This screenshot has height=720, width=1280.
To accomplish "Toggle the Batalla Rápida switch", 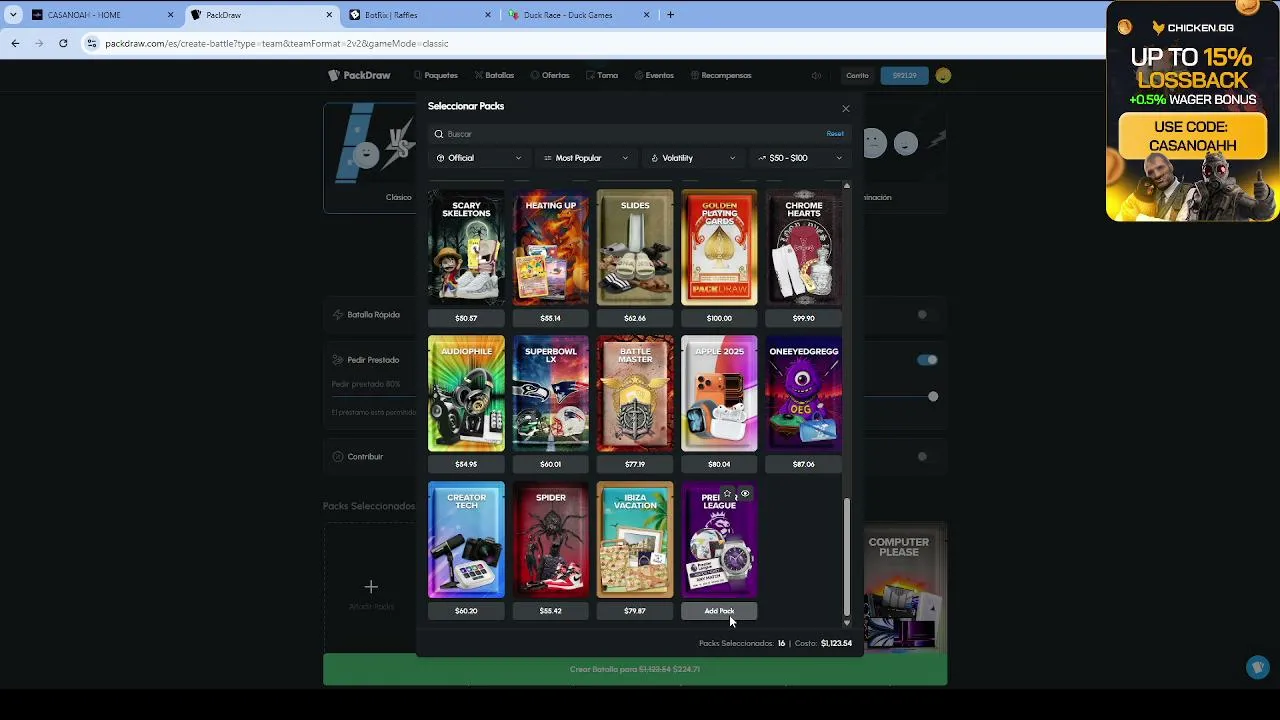I will pos(927,314).
